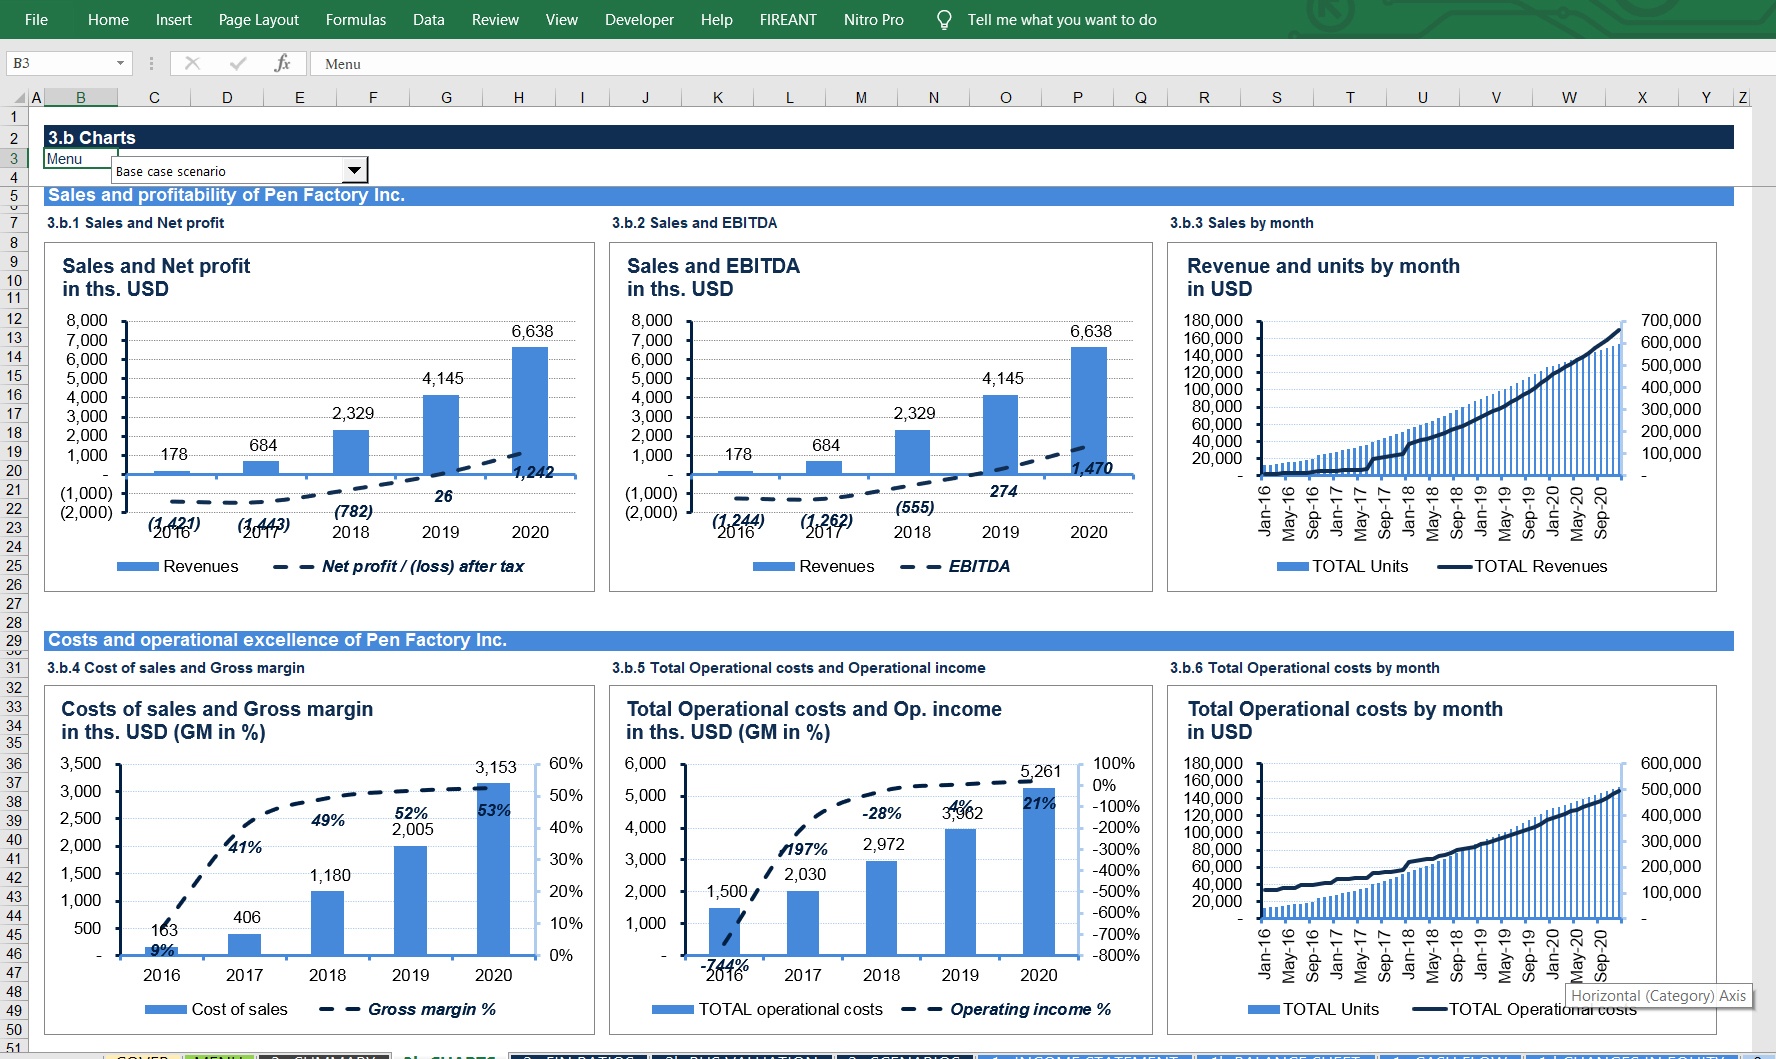Click the formula bar resize dots handle
Image resolution: width=1776 pixels, height=1059 pixels.
pyautogui.click(x=151, y=63)
